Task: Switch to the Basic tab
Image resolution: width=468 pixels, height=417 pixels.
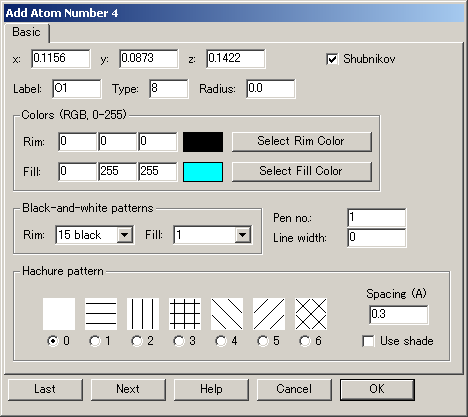Action: (26, 32)
